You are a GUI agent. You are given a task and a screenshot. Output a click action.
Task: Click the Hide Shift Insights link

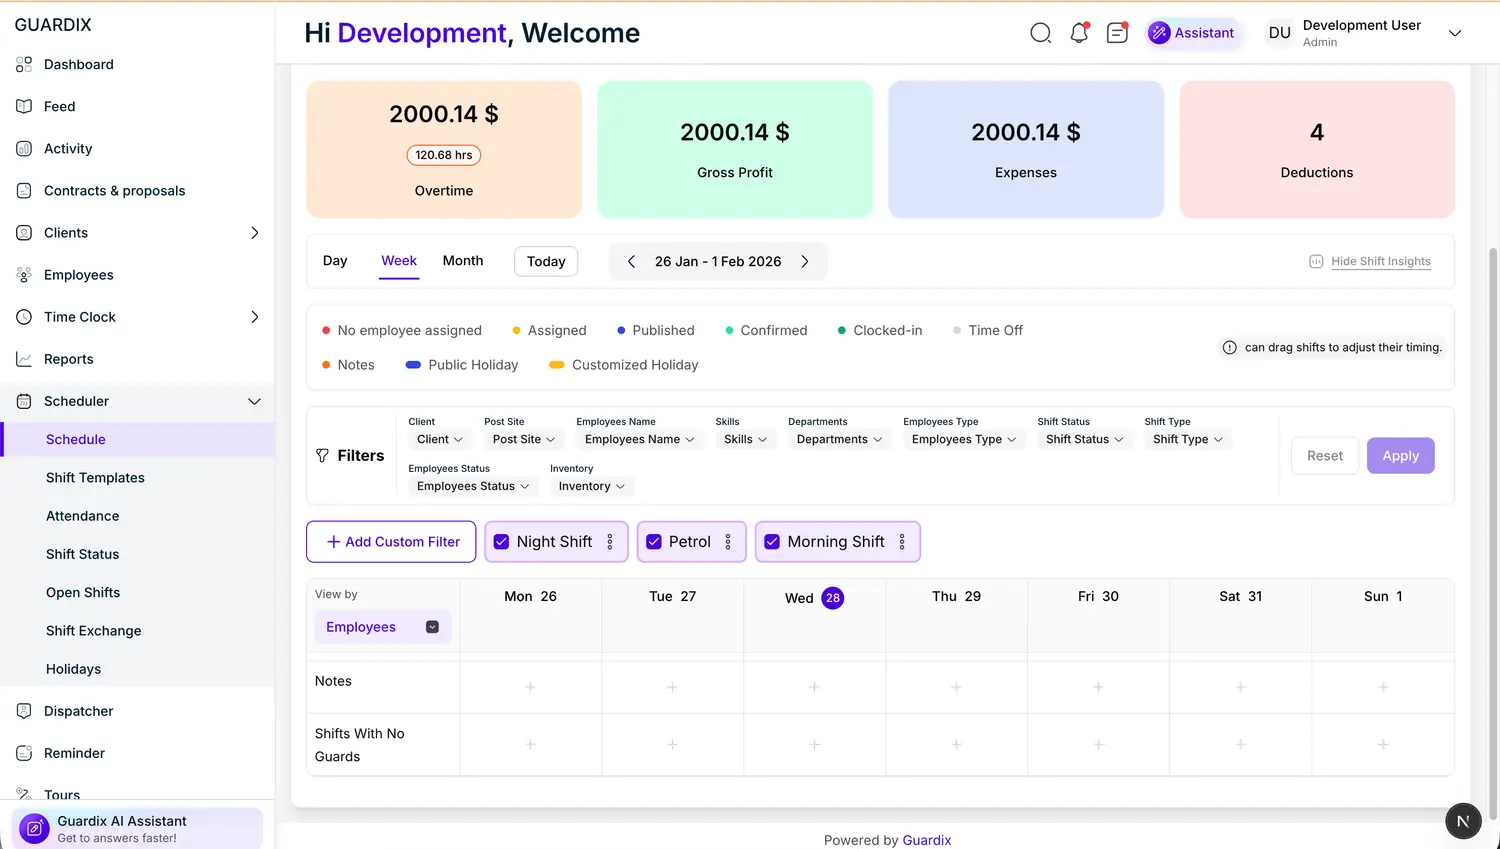pos(1380,261)
